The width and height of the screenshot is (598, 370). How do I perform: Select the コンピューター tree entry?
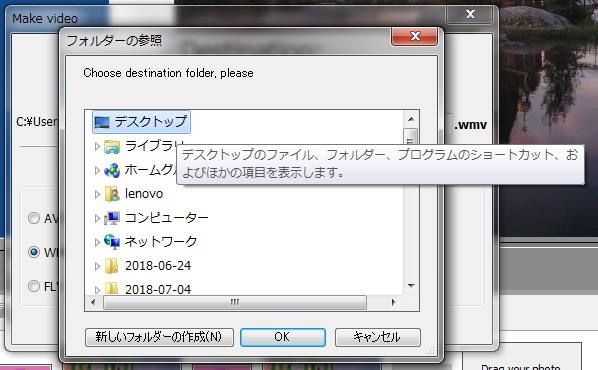coord(166,218)
